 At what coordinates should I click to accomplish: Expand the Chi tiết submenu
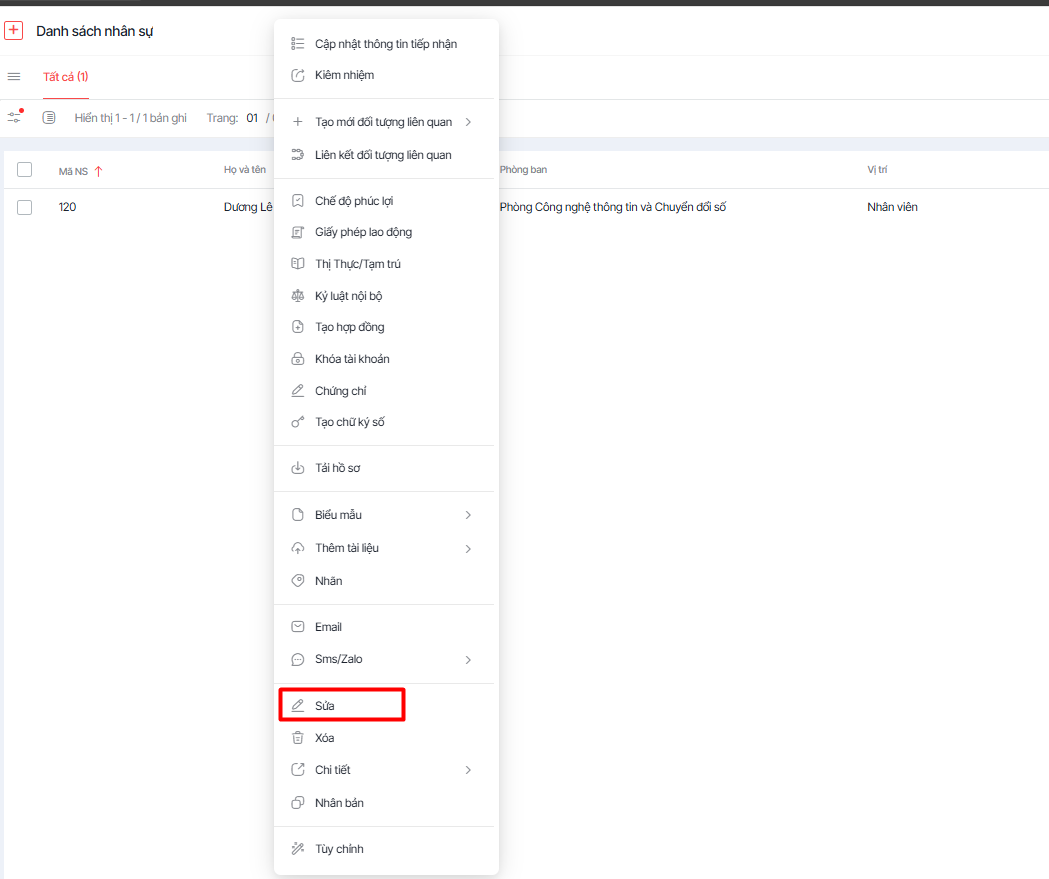coord(468,770)
